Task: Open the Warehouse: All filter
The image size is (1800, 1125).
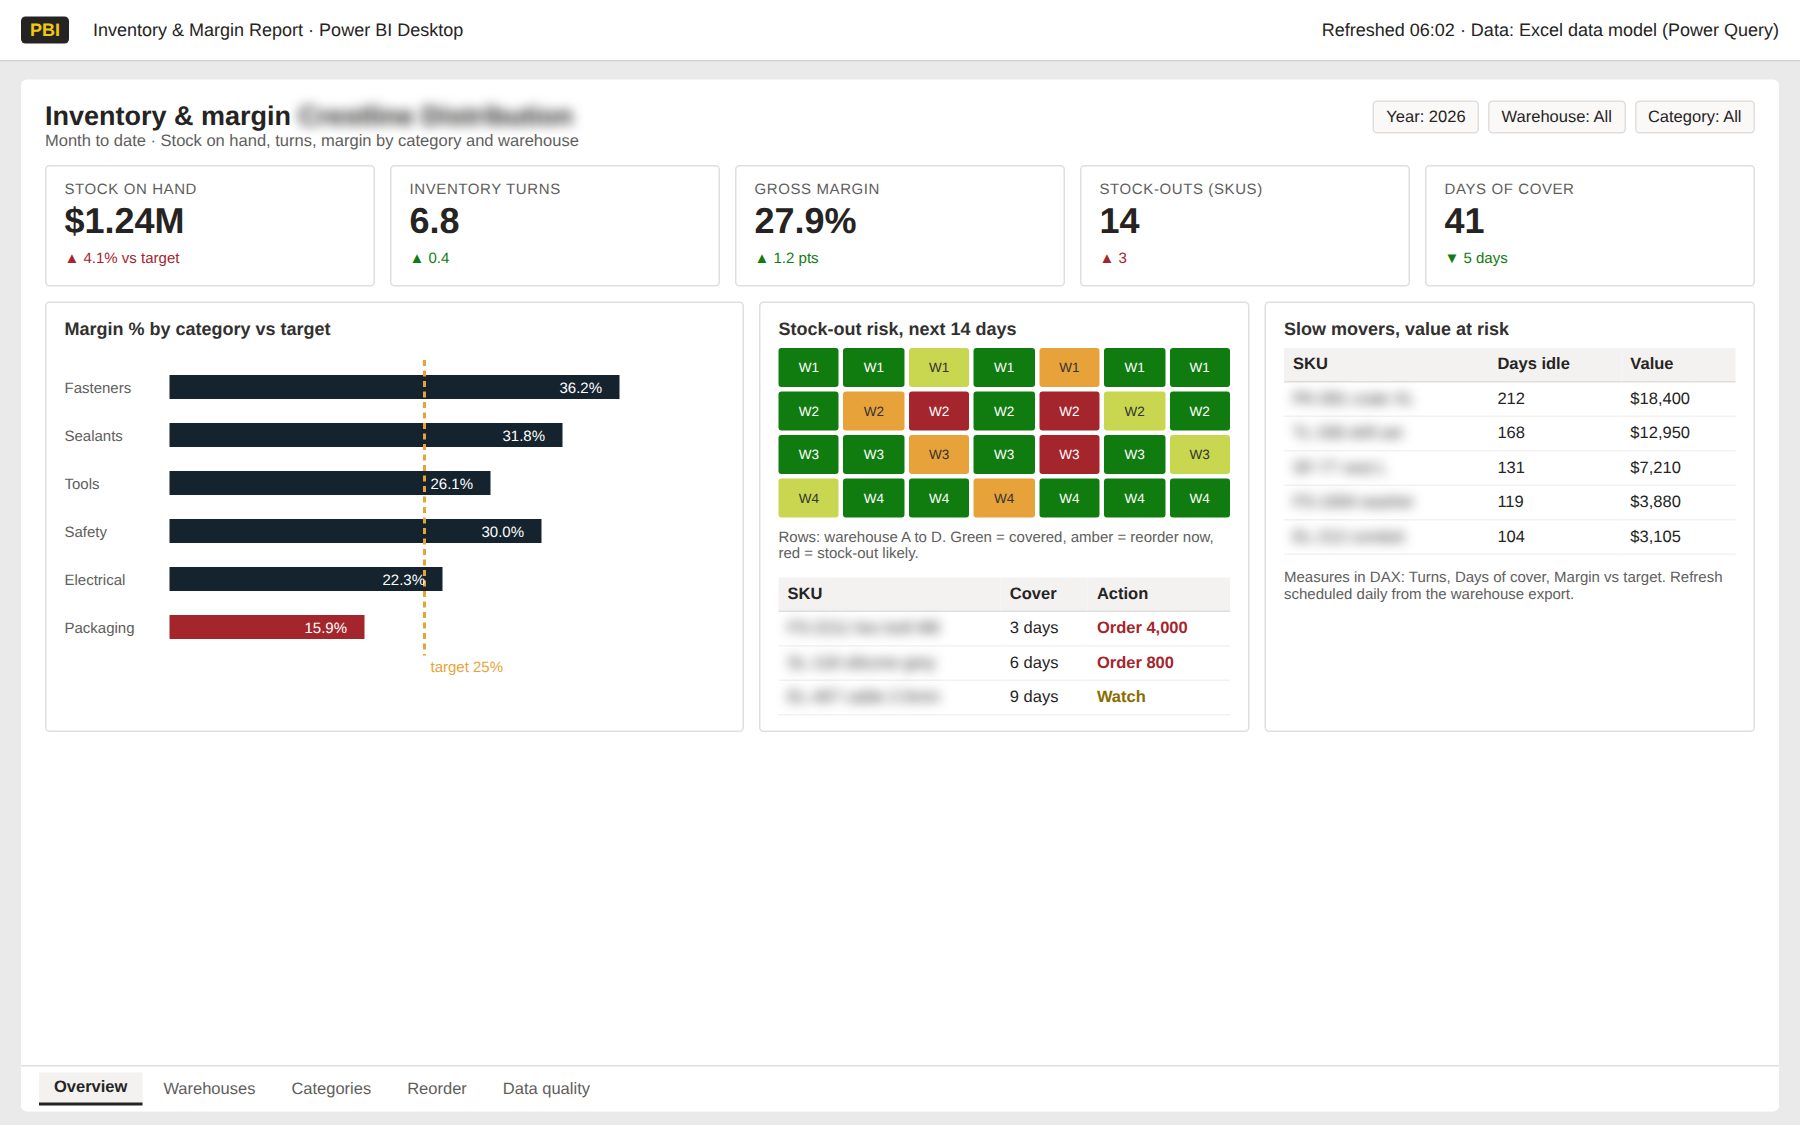Action: pos(1556,117)
